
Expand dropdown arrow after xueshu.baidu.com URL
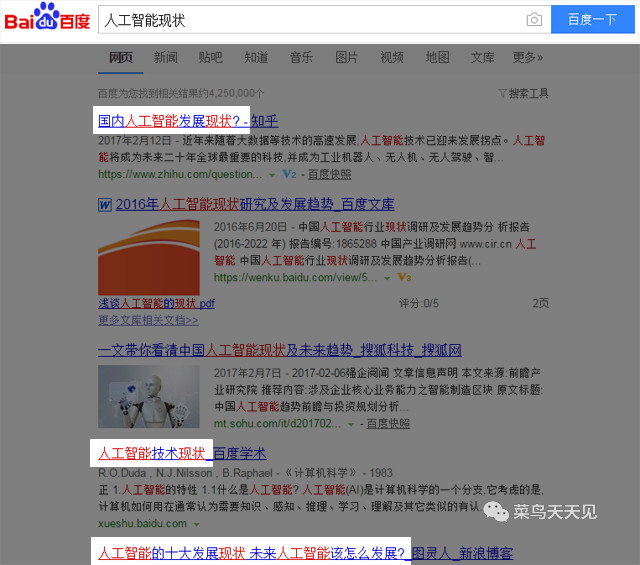coord(197,524)
